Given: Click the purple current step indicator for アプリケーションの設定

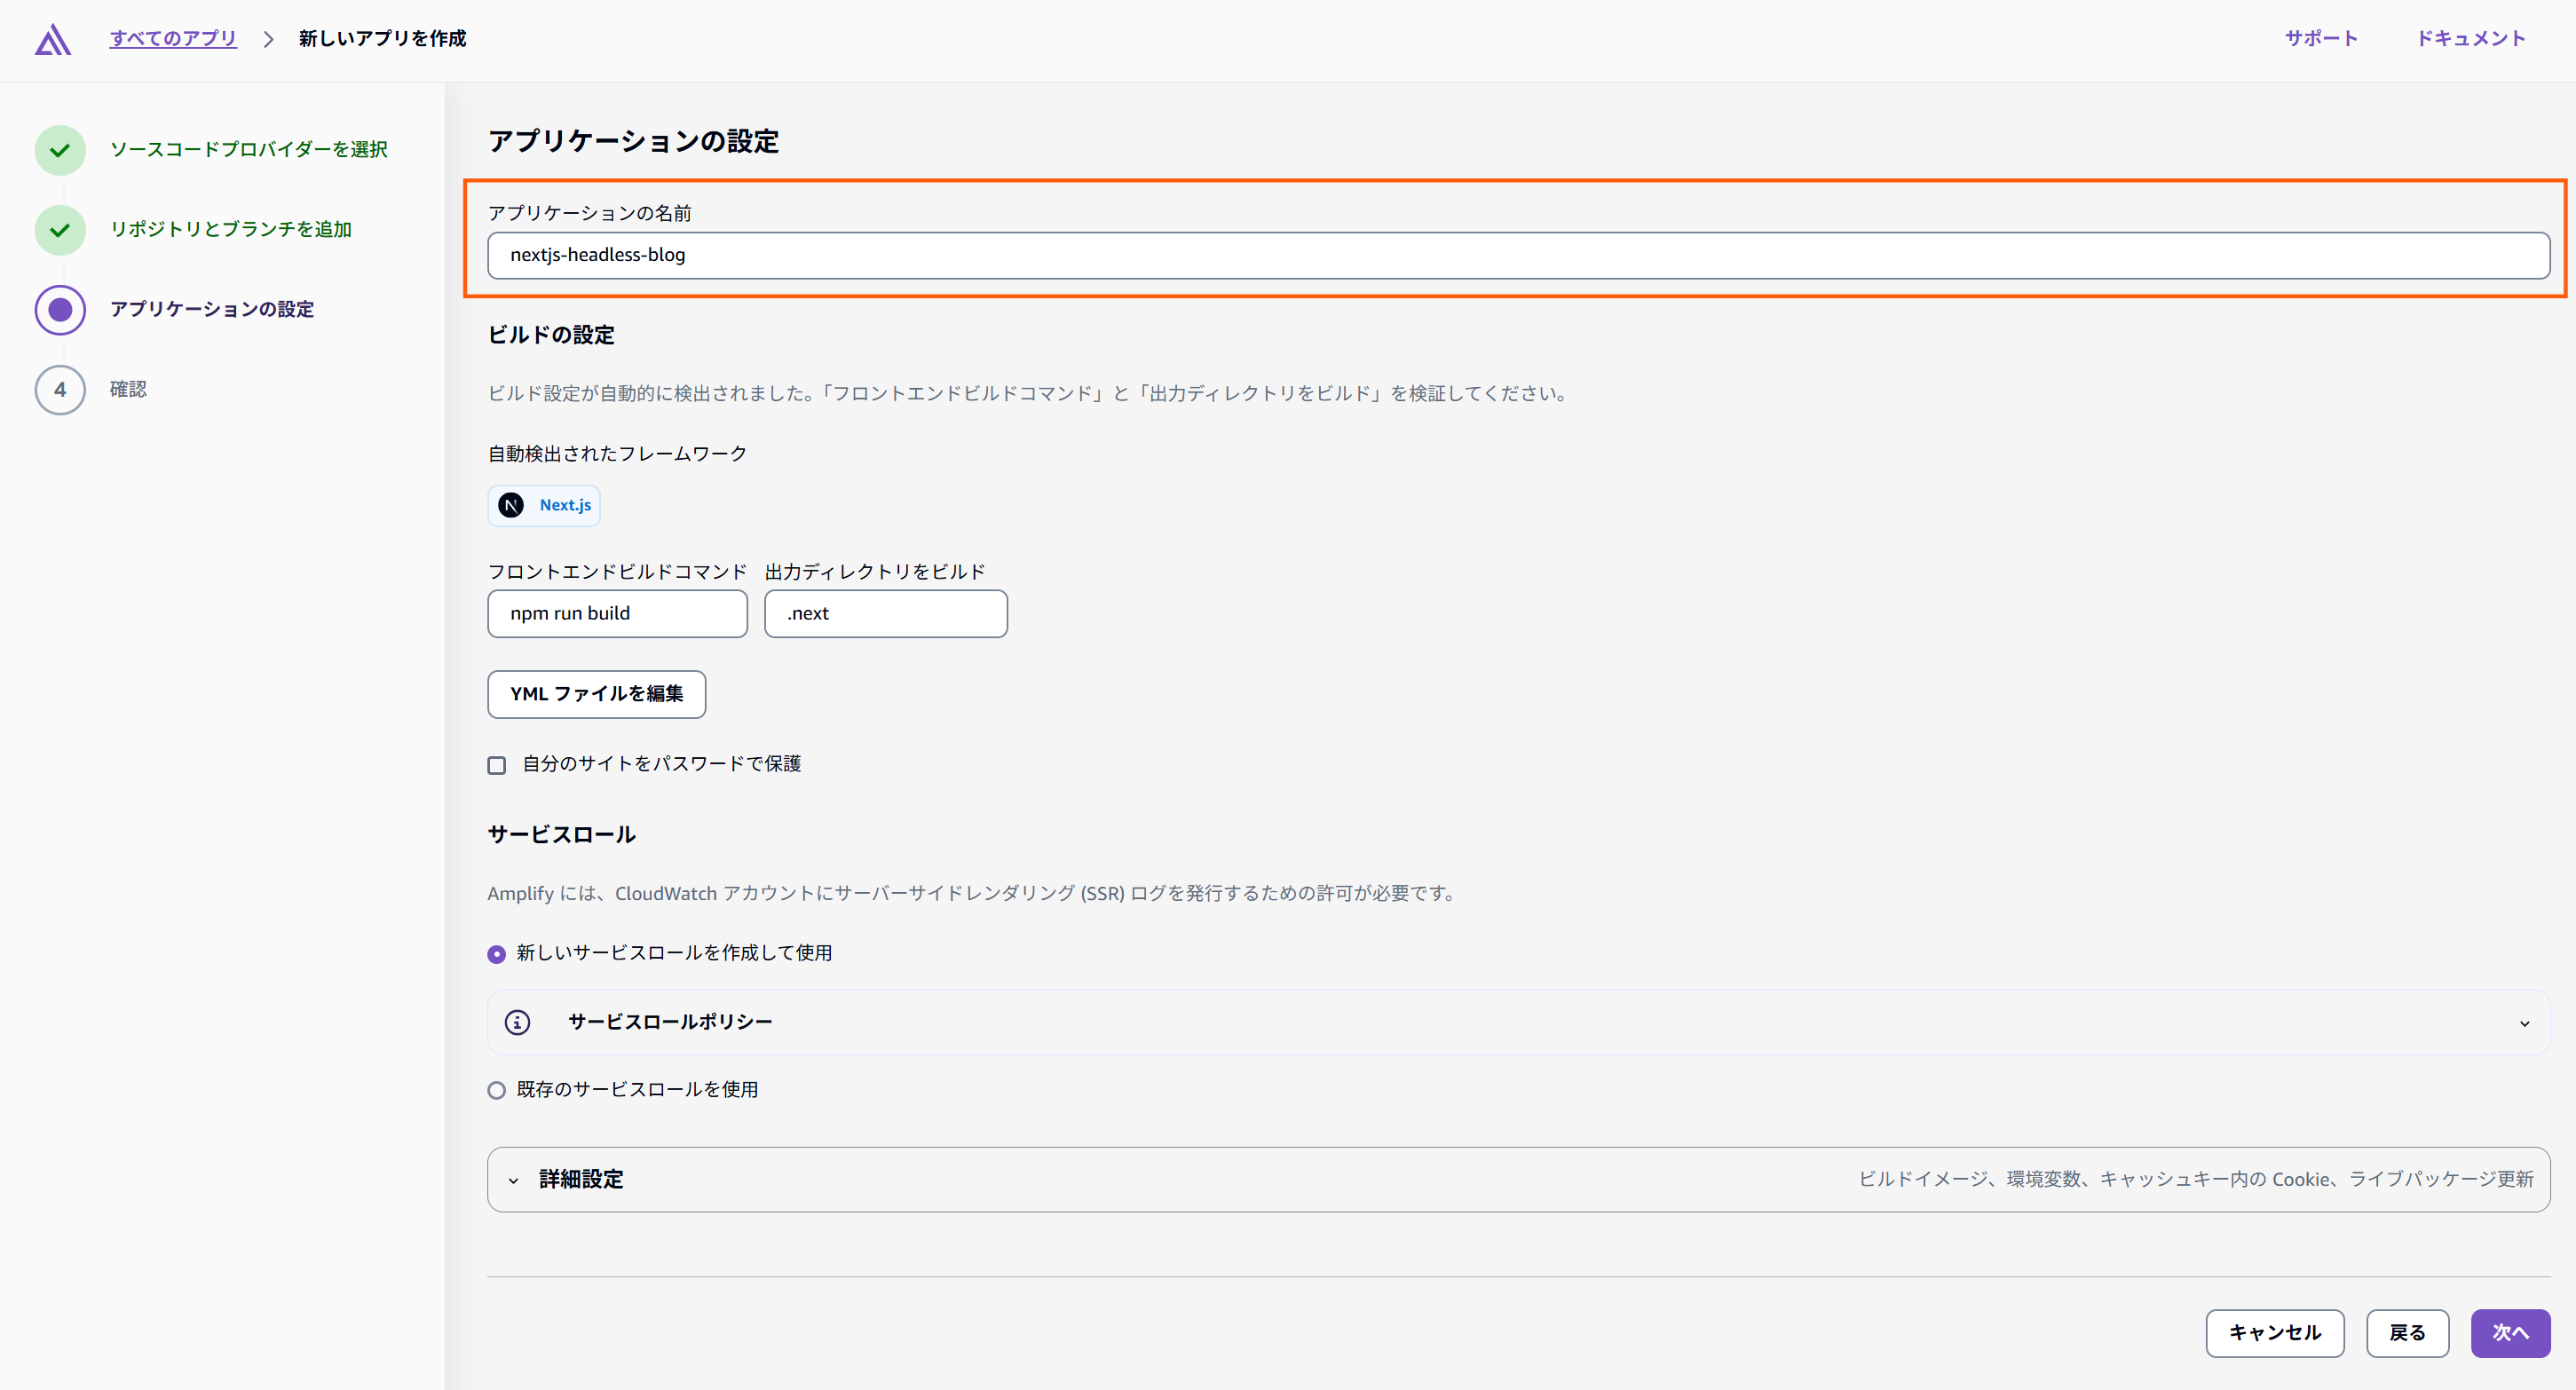Looking at the screenshot, I should pyautogui.click(x=60, y=309).
